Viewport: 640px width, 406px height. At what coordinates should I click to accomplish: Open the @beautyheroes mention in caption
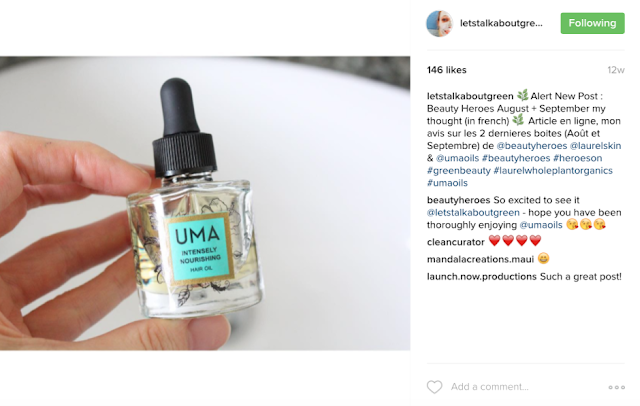click(x=531, y=146)
